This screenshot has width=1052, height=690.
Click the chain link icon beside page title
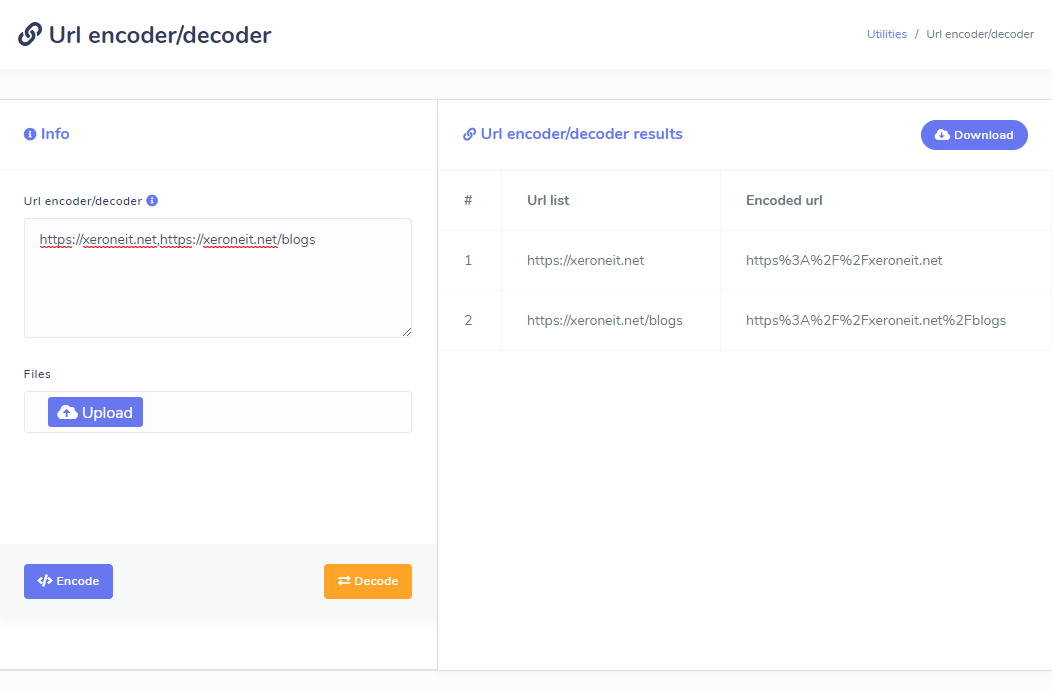click(30, 35)
